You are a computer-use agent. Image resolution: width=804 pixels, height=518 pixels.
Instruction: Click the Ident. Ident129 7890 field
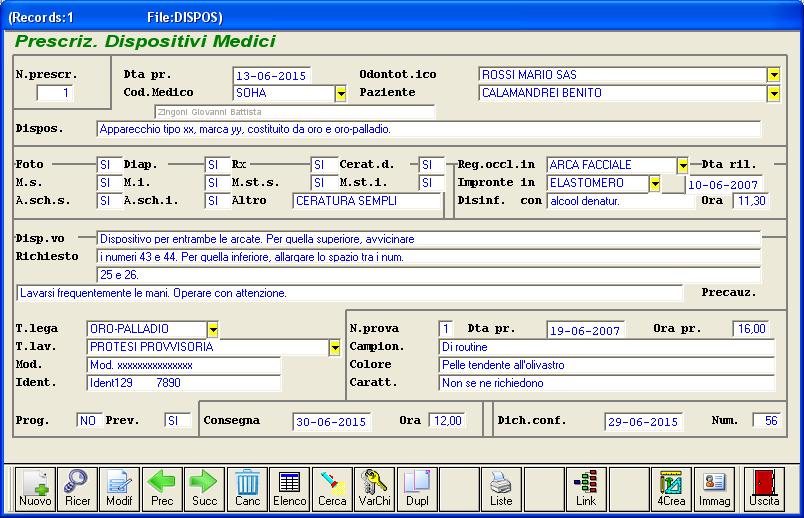(184, 383)
